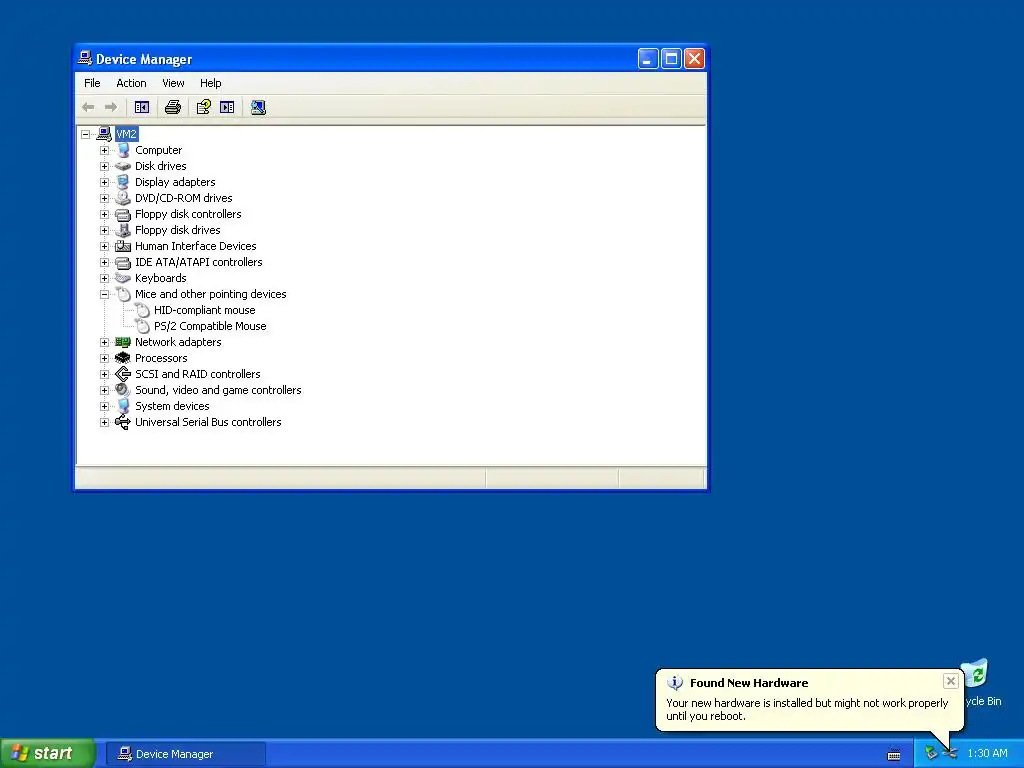The width and height of the screenshot is (1024, 768).
Task: Expand the Processors category
Action: click(104, 359)
